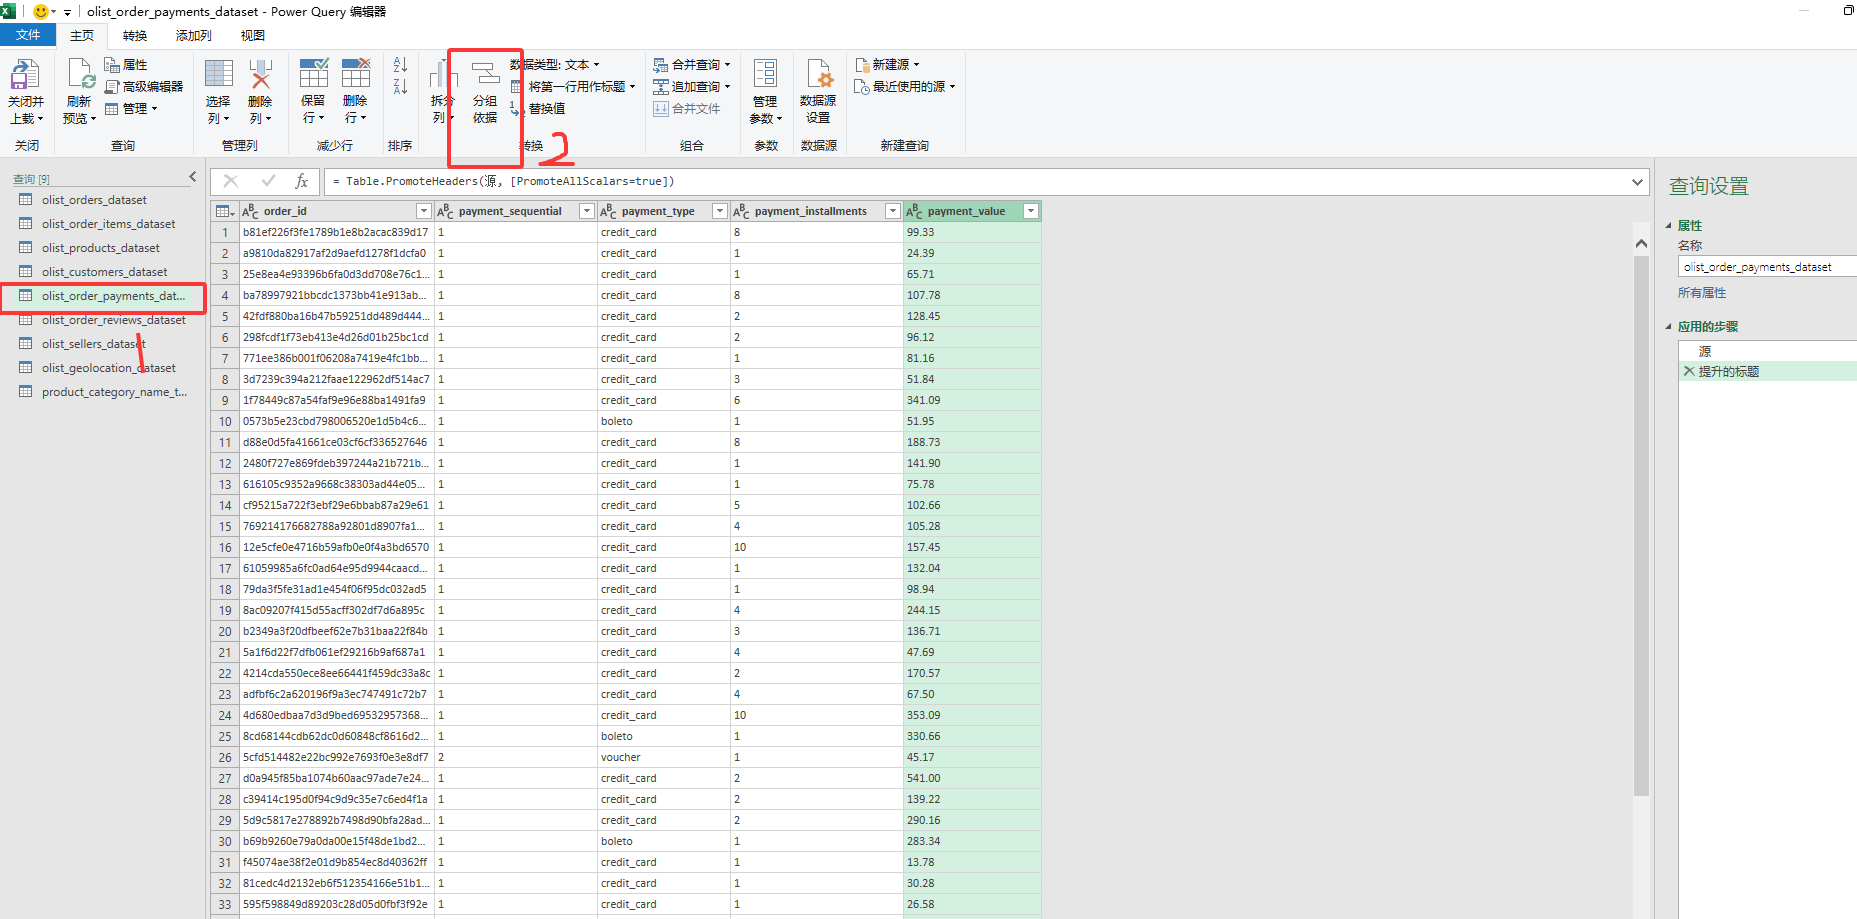Open Recent Sources (最近使用的源) dropdown

[x=905, y=87]
